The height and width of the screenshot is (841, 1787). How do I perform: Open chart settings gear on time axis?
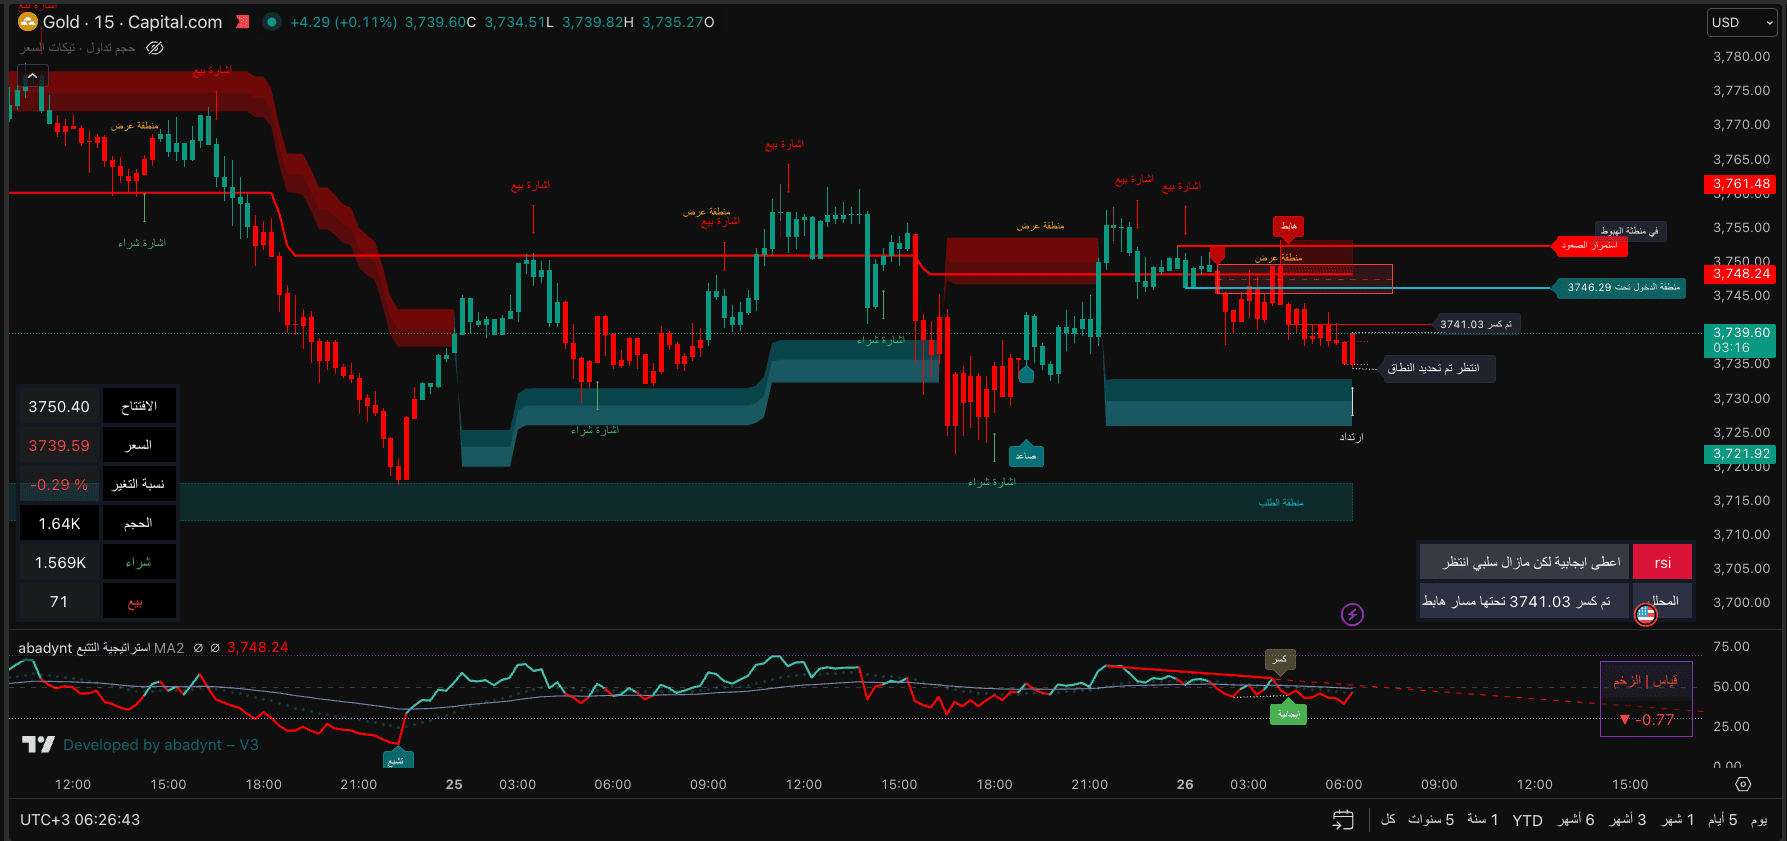click(x=1743, y=784)
